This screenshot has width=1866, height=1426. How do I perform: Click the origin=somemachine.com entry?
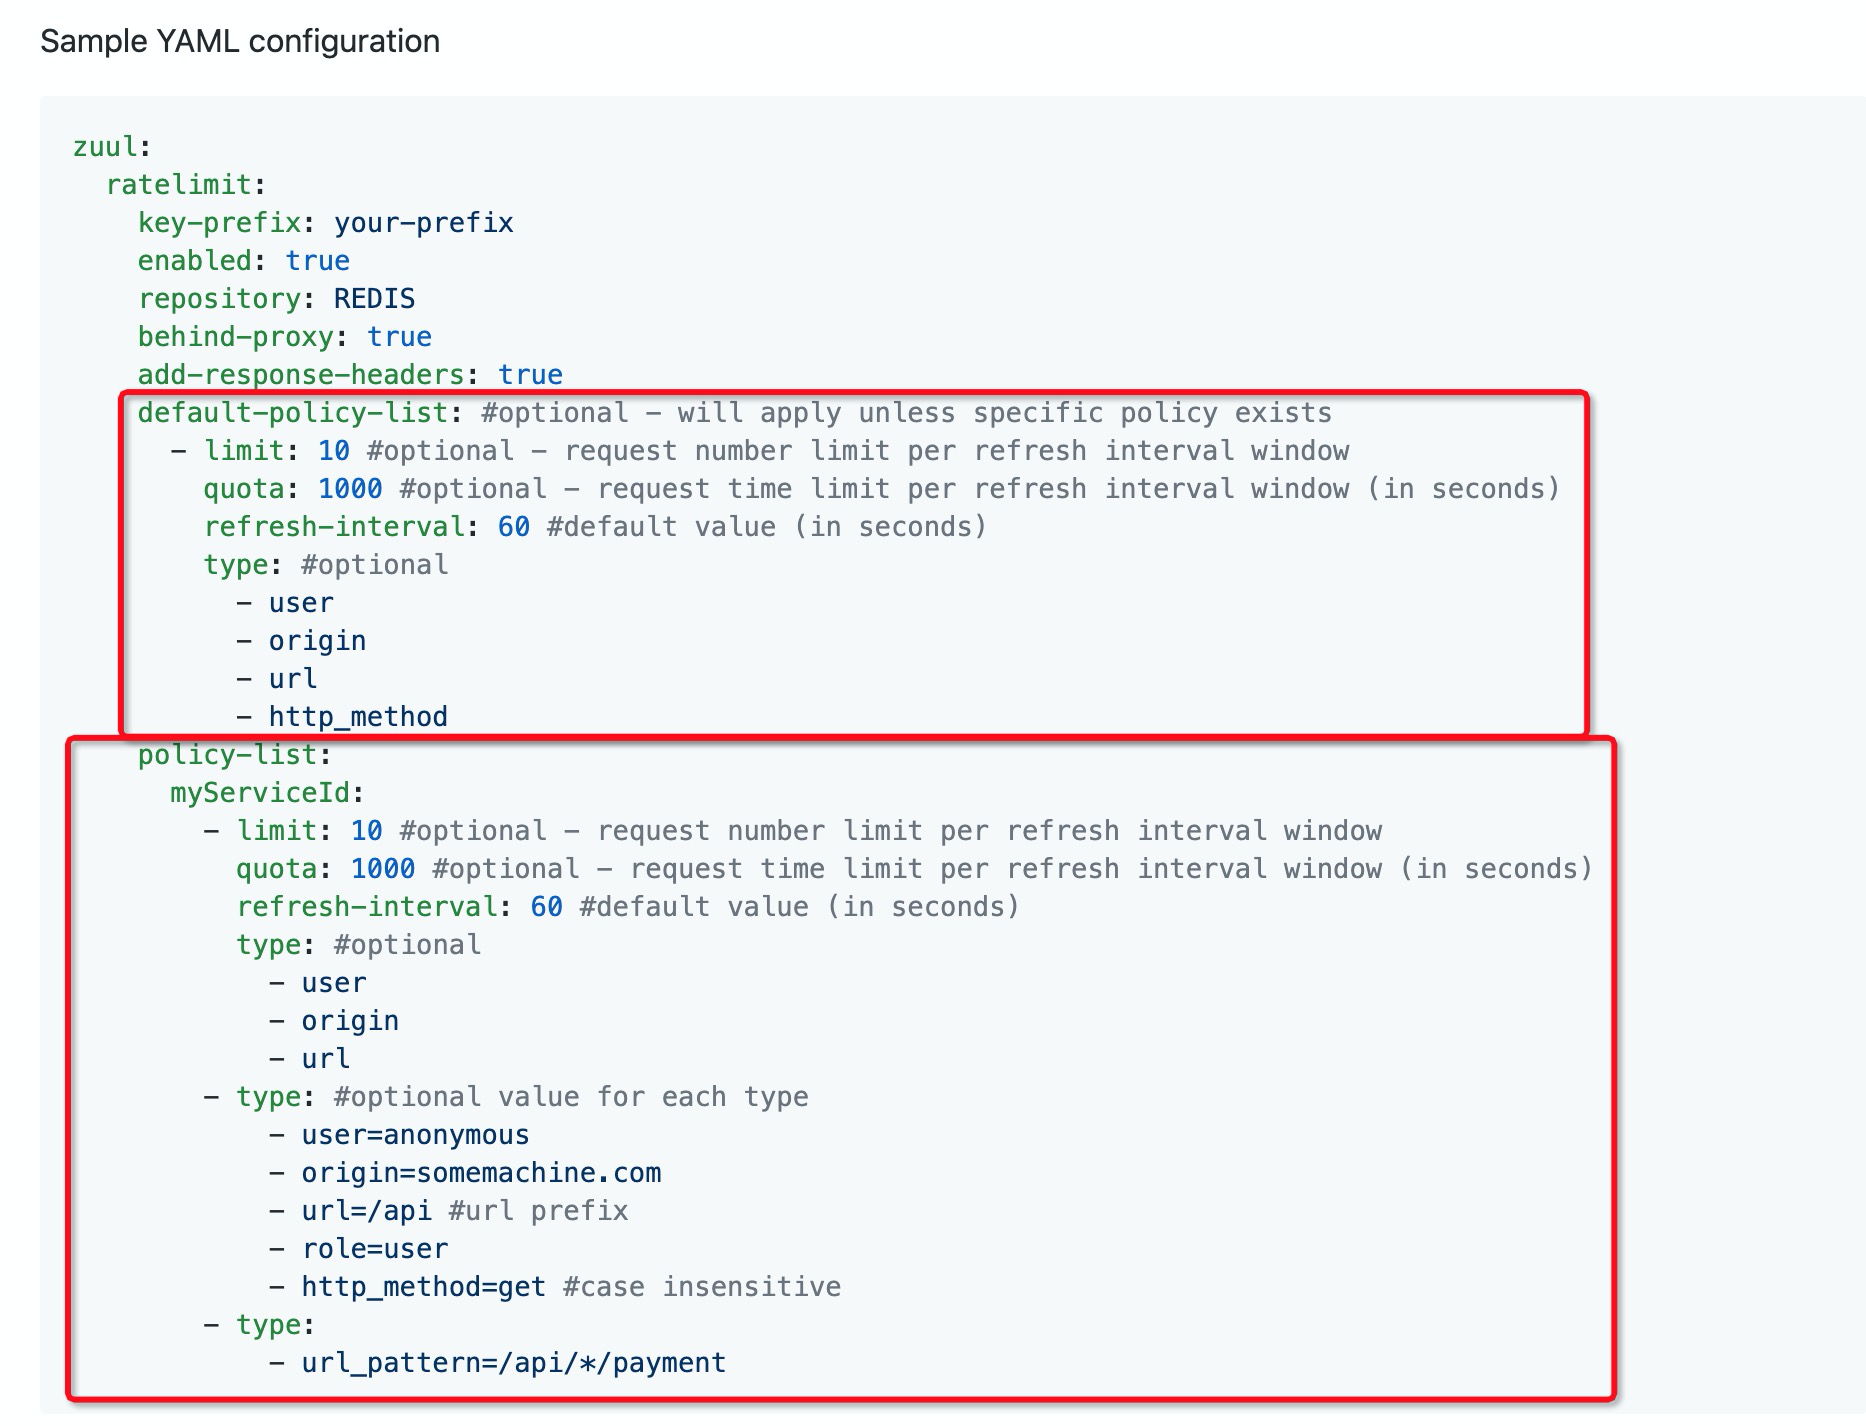click(481, 1173)
